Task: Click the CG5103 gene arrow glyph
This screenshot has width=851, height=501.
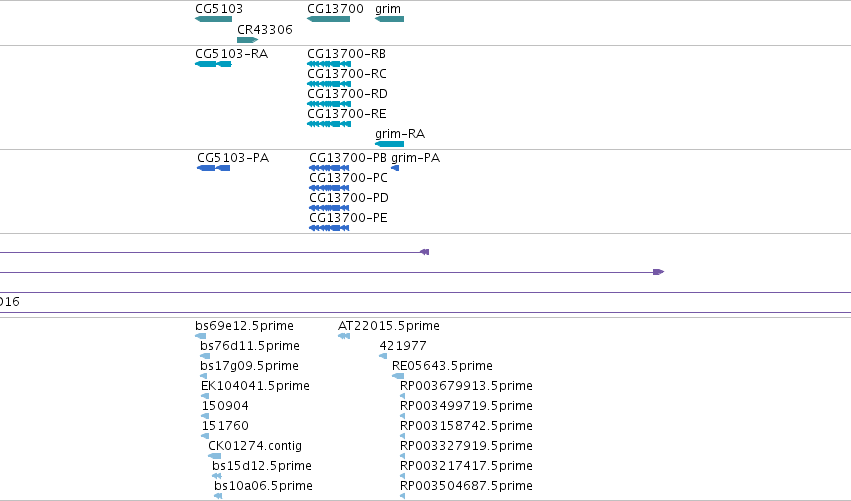Action: (213, 19)
